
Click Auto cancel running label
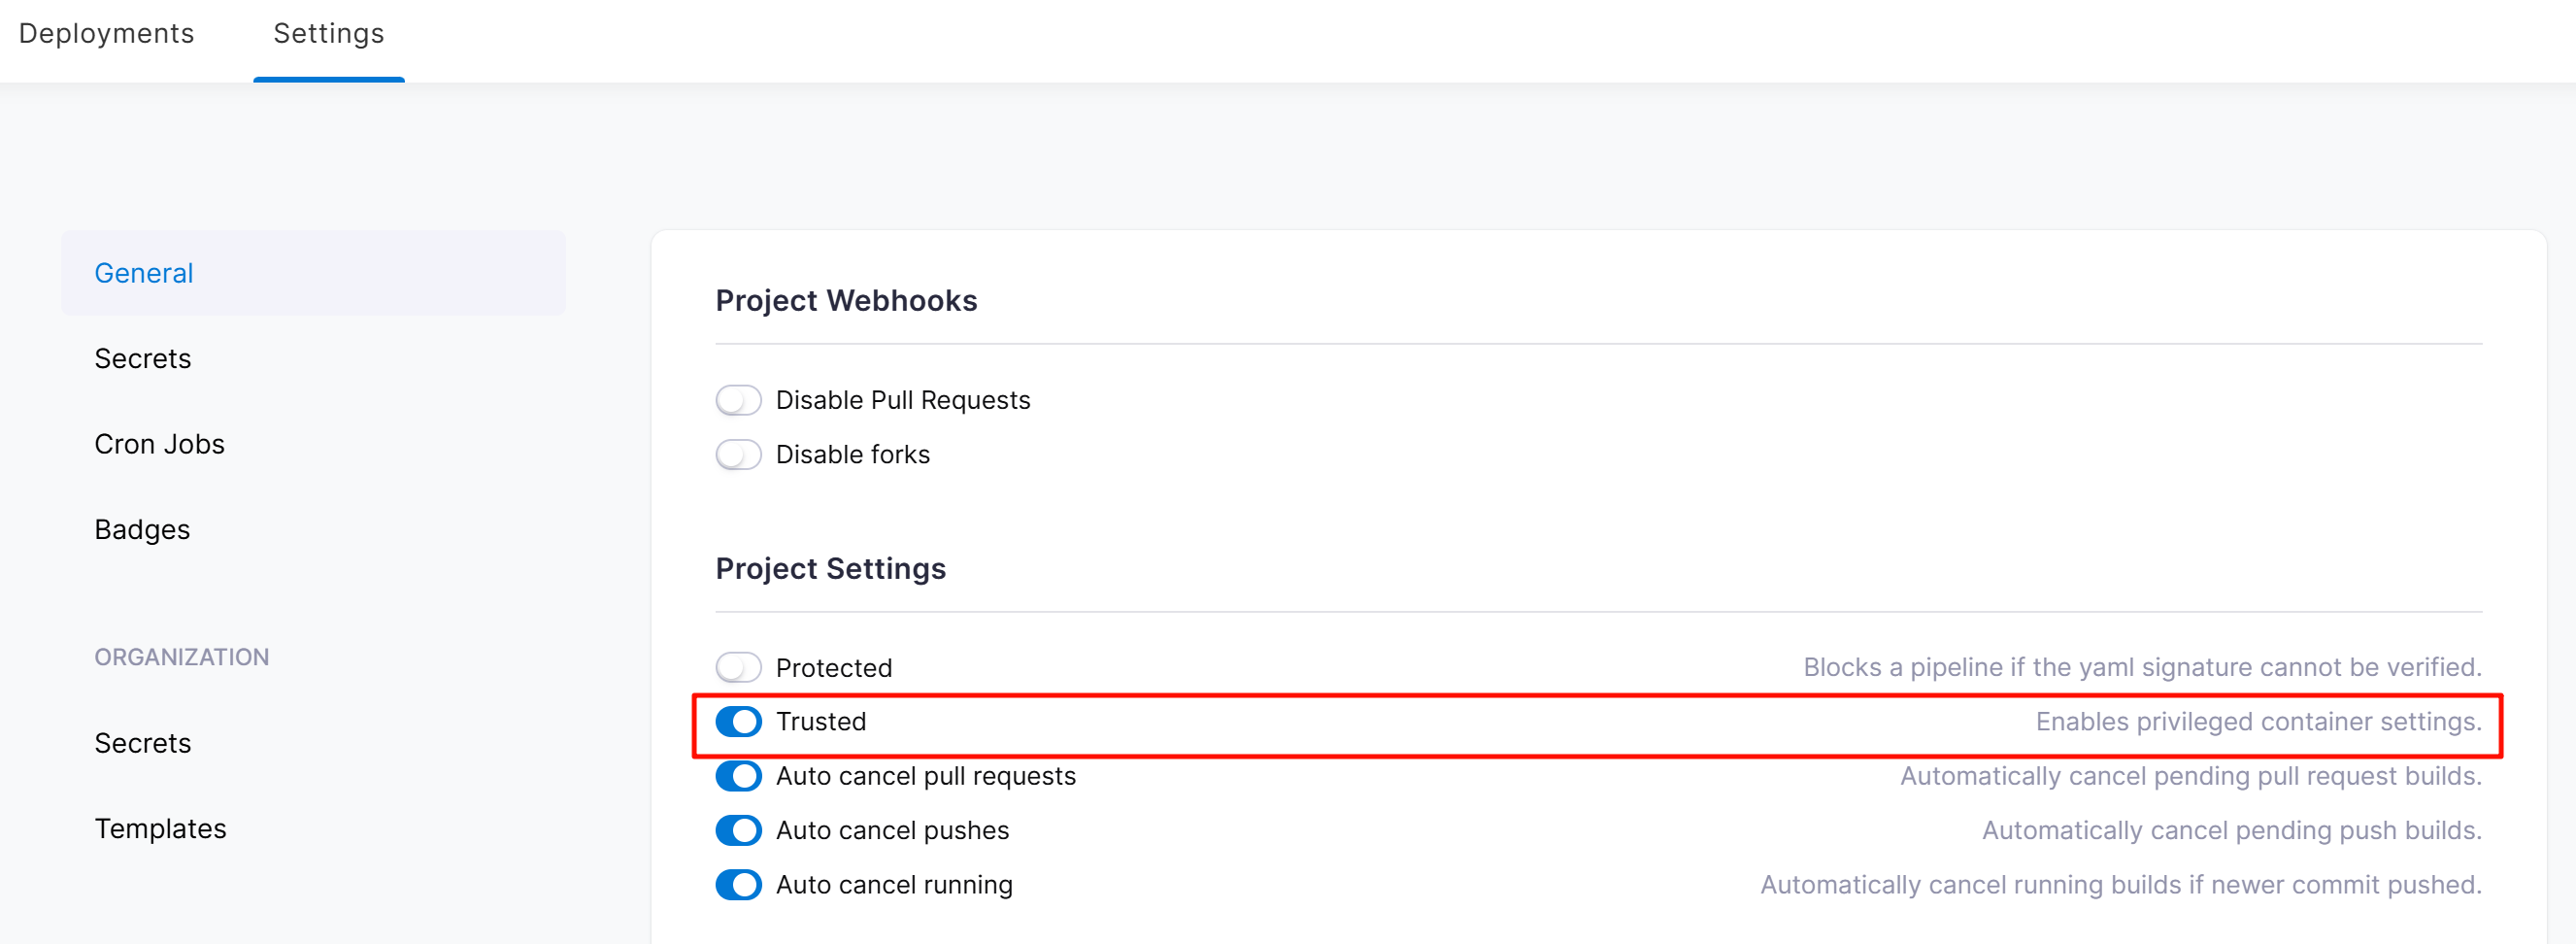[894, 885]
